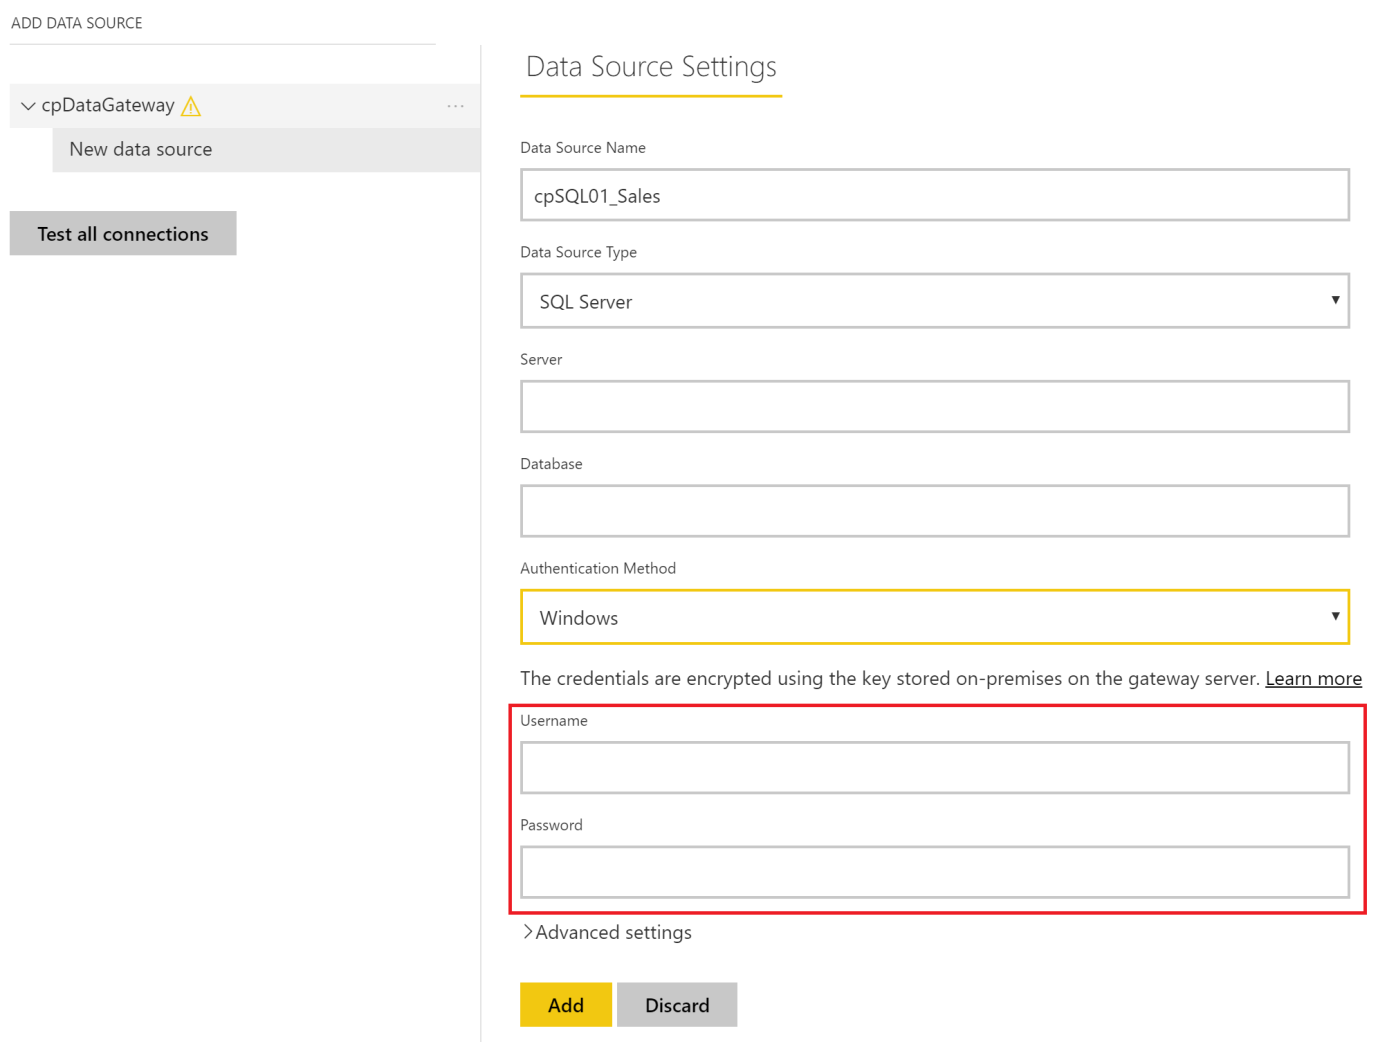Switch to the Data Source Settings tab

coord(651,67)
